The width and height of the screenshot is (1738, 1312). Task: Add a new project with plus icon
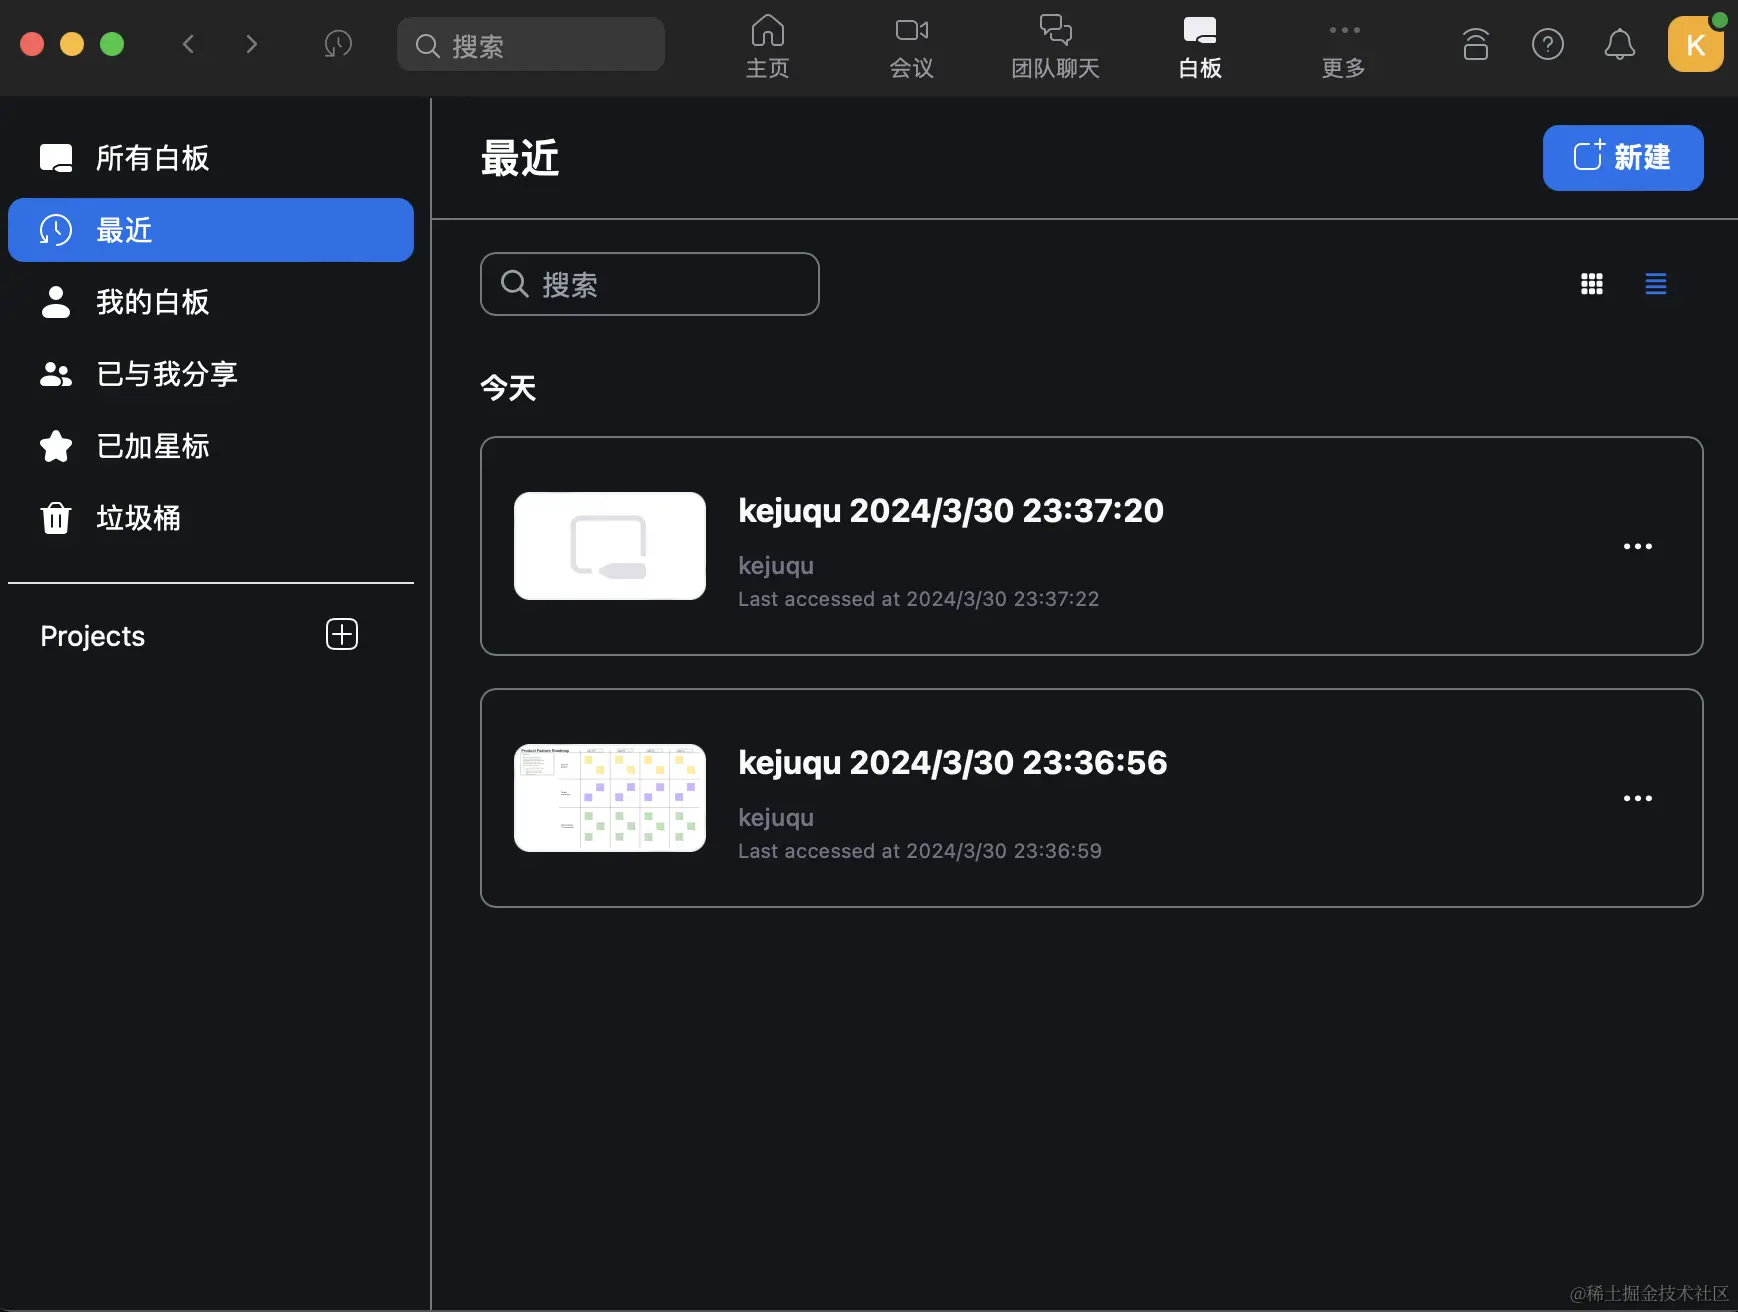[342, 634]
